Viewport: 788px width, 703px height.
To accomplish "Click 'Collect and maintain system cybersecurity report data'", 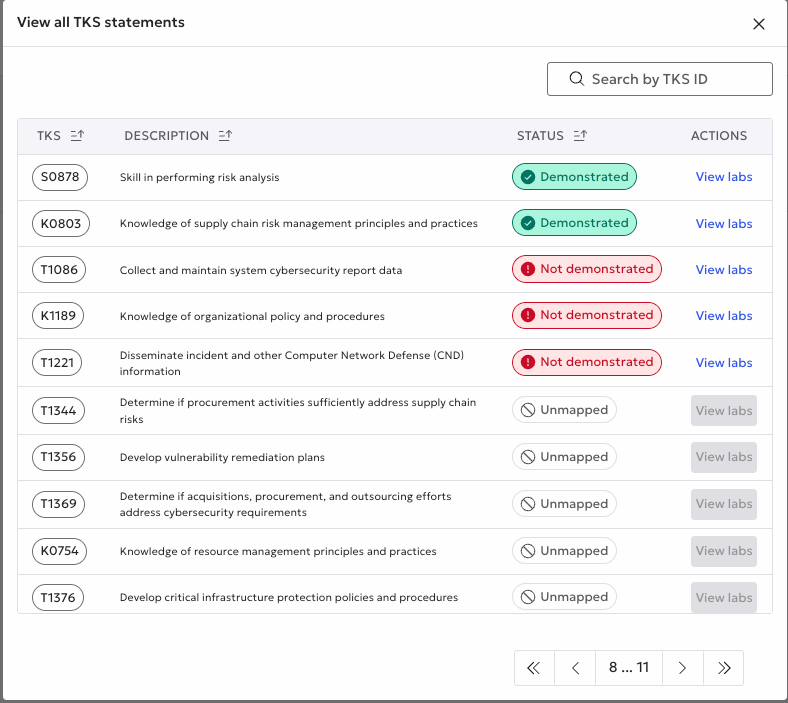I will [x=261, y=270].
